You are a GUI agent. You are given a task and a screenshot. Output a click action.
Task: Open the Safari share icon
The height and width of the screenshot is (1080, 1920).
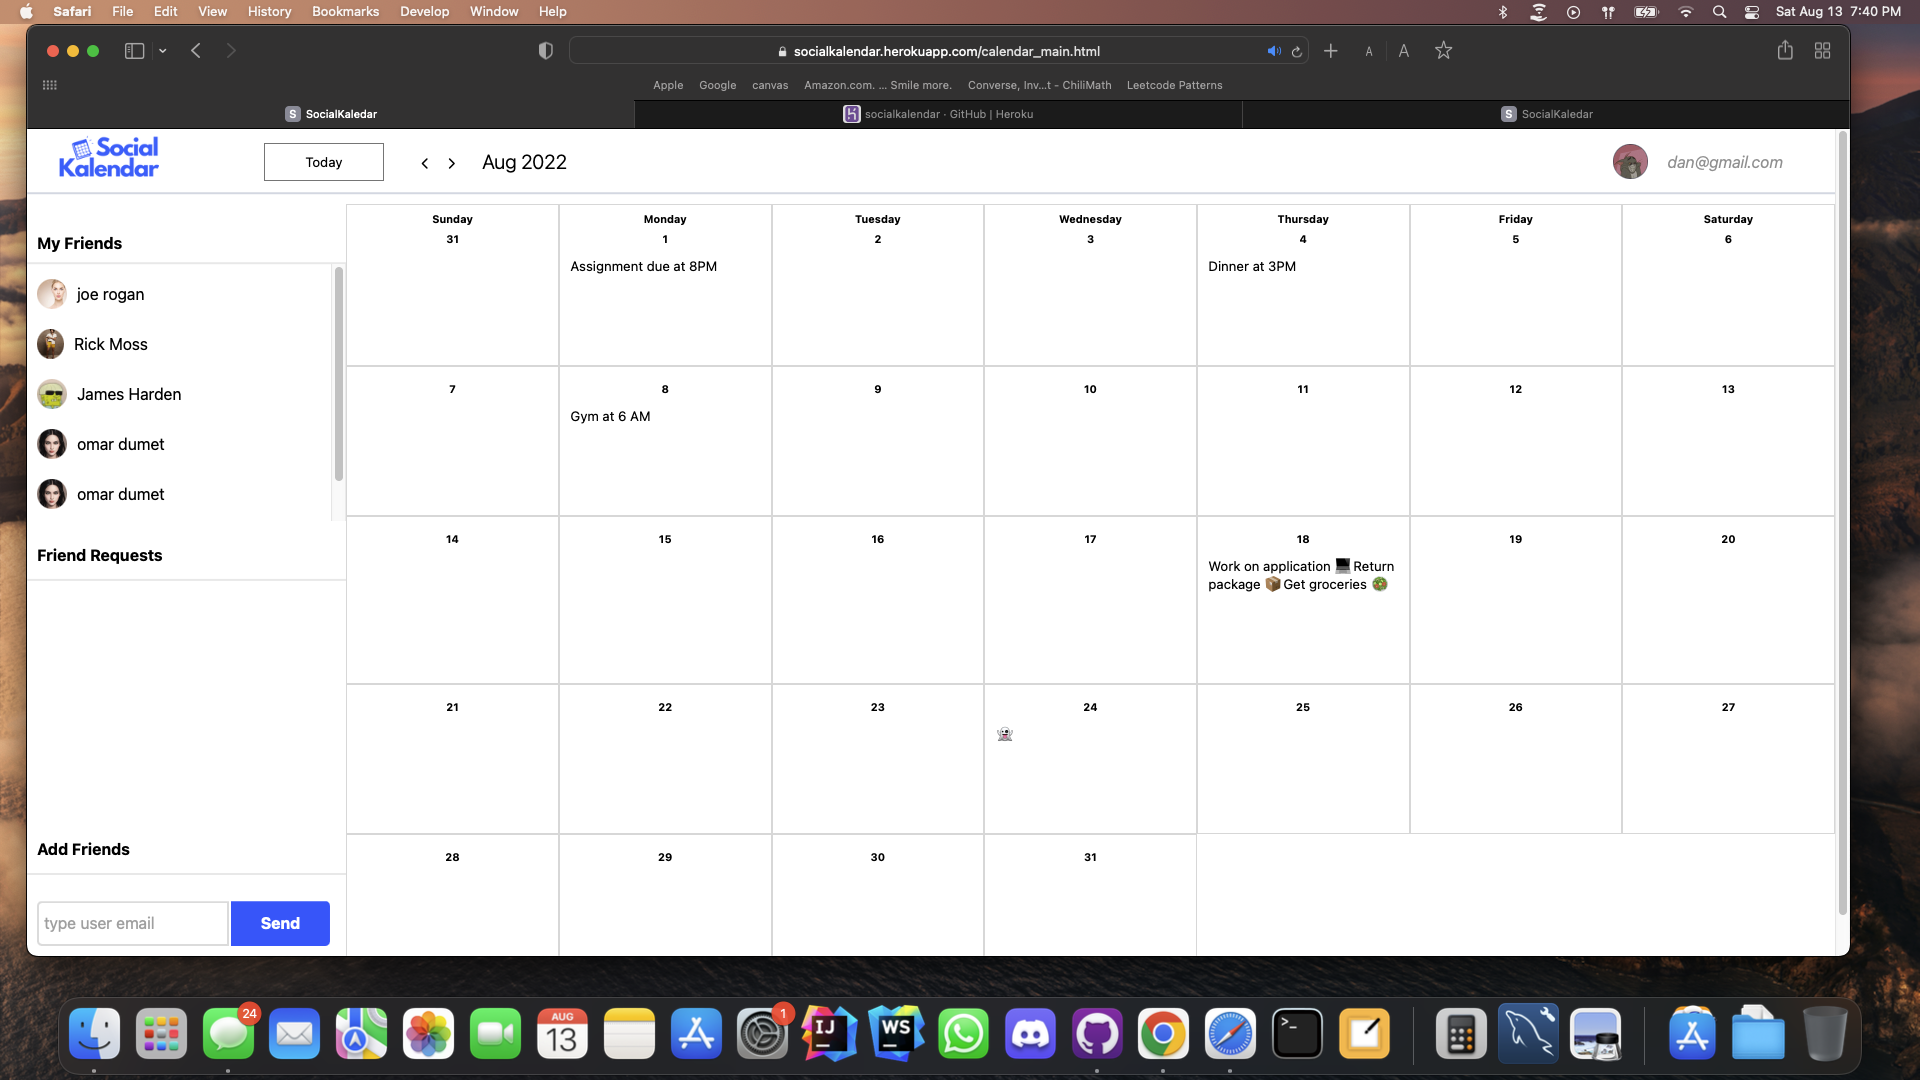(x=1785, y=50)
